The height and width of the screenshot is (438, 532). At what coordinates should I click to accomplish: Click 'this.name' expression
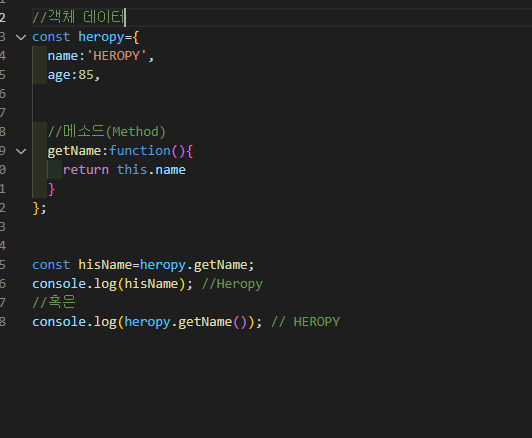(151, 170)
